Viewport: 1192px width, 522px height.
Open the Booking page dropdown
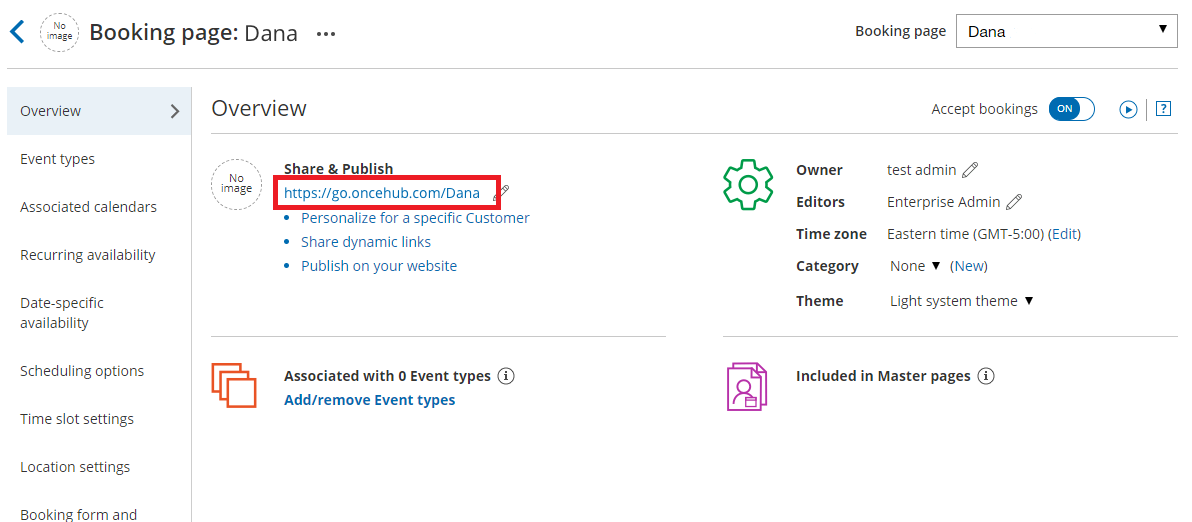pyautogui.click(x=1066, y=31)
